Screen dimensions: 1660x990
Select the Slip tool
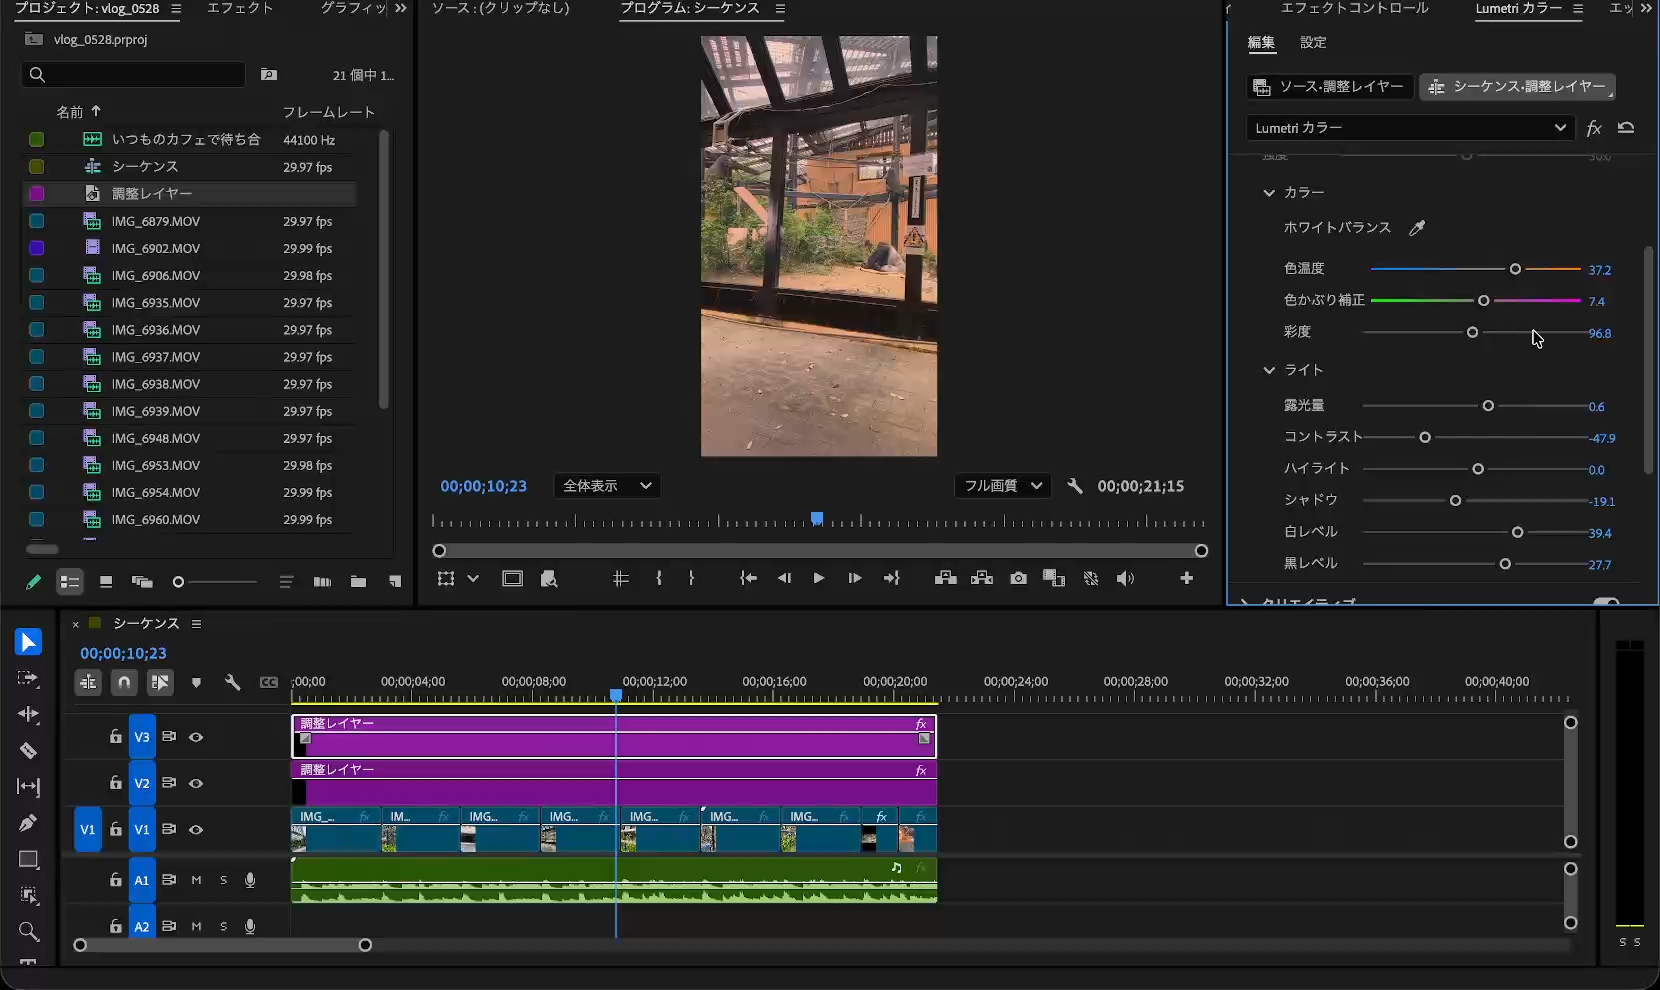point(28,786)
